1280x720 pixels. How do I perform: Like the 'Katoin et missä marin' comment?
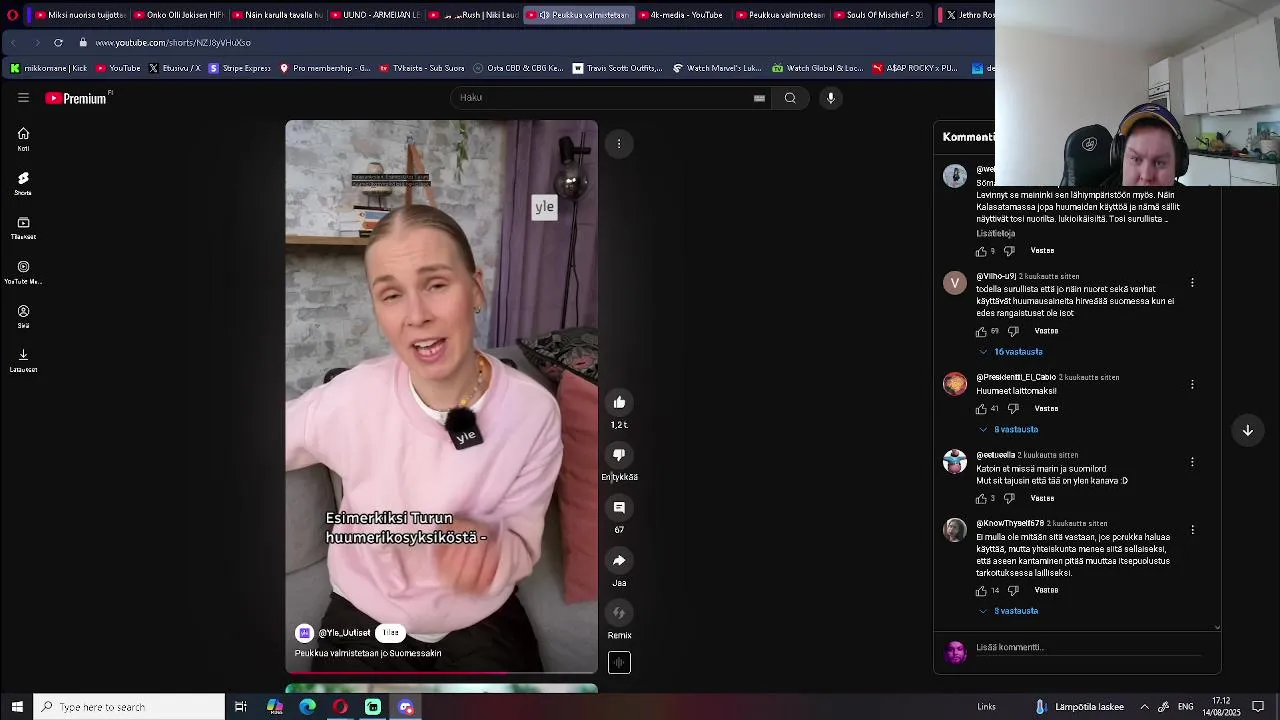pyautogui.click(x=981, y=498)
